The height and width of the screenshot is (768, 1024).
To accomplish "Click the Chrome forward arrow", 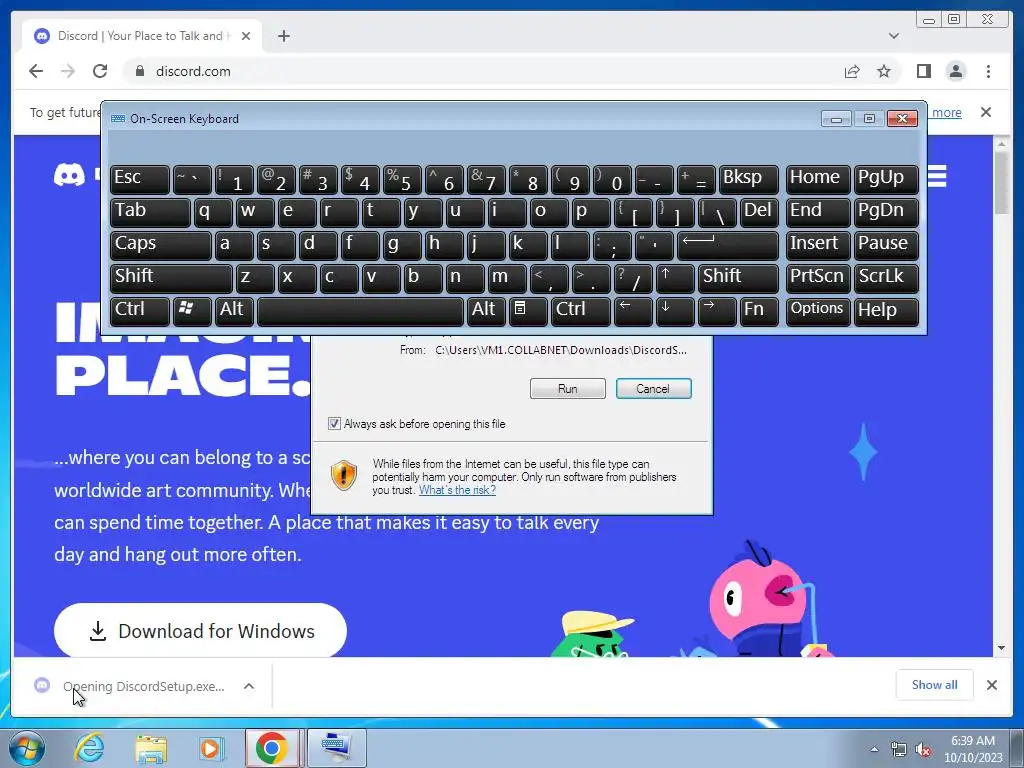I will tap(68, 71).
